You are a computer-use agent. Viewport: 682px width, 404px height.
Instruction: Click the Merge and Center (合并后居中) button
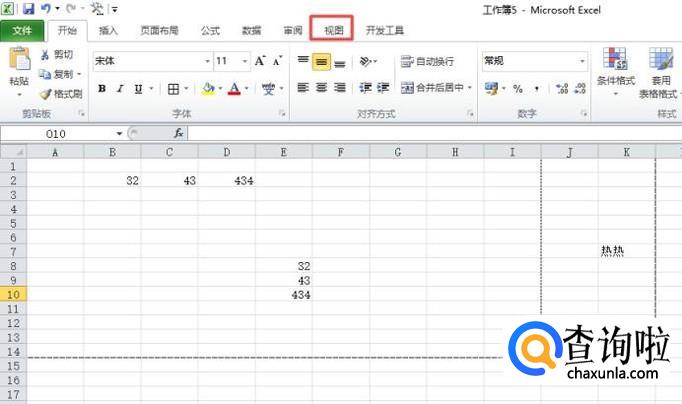436,88
